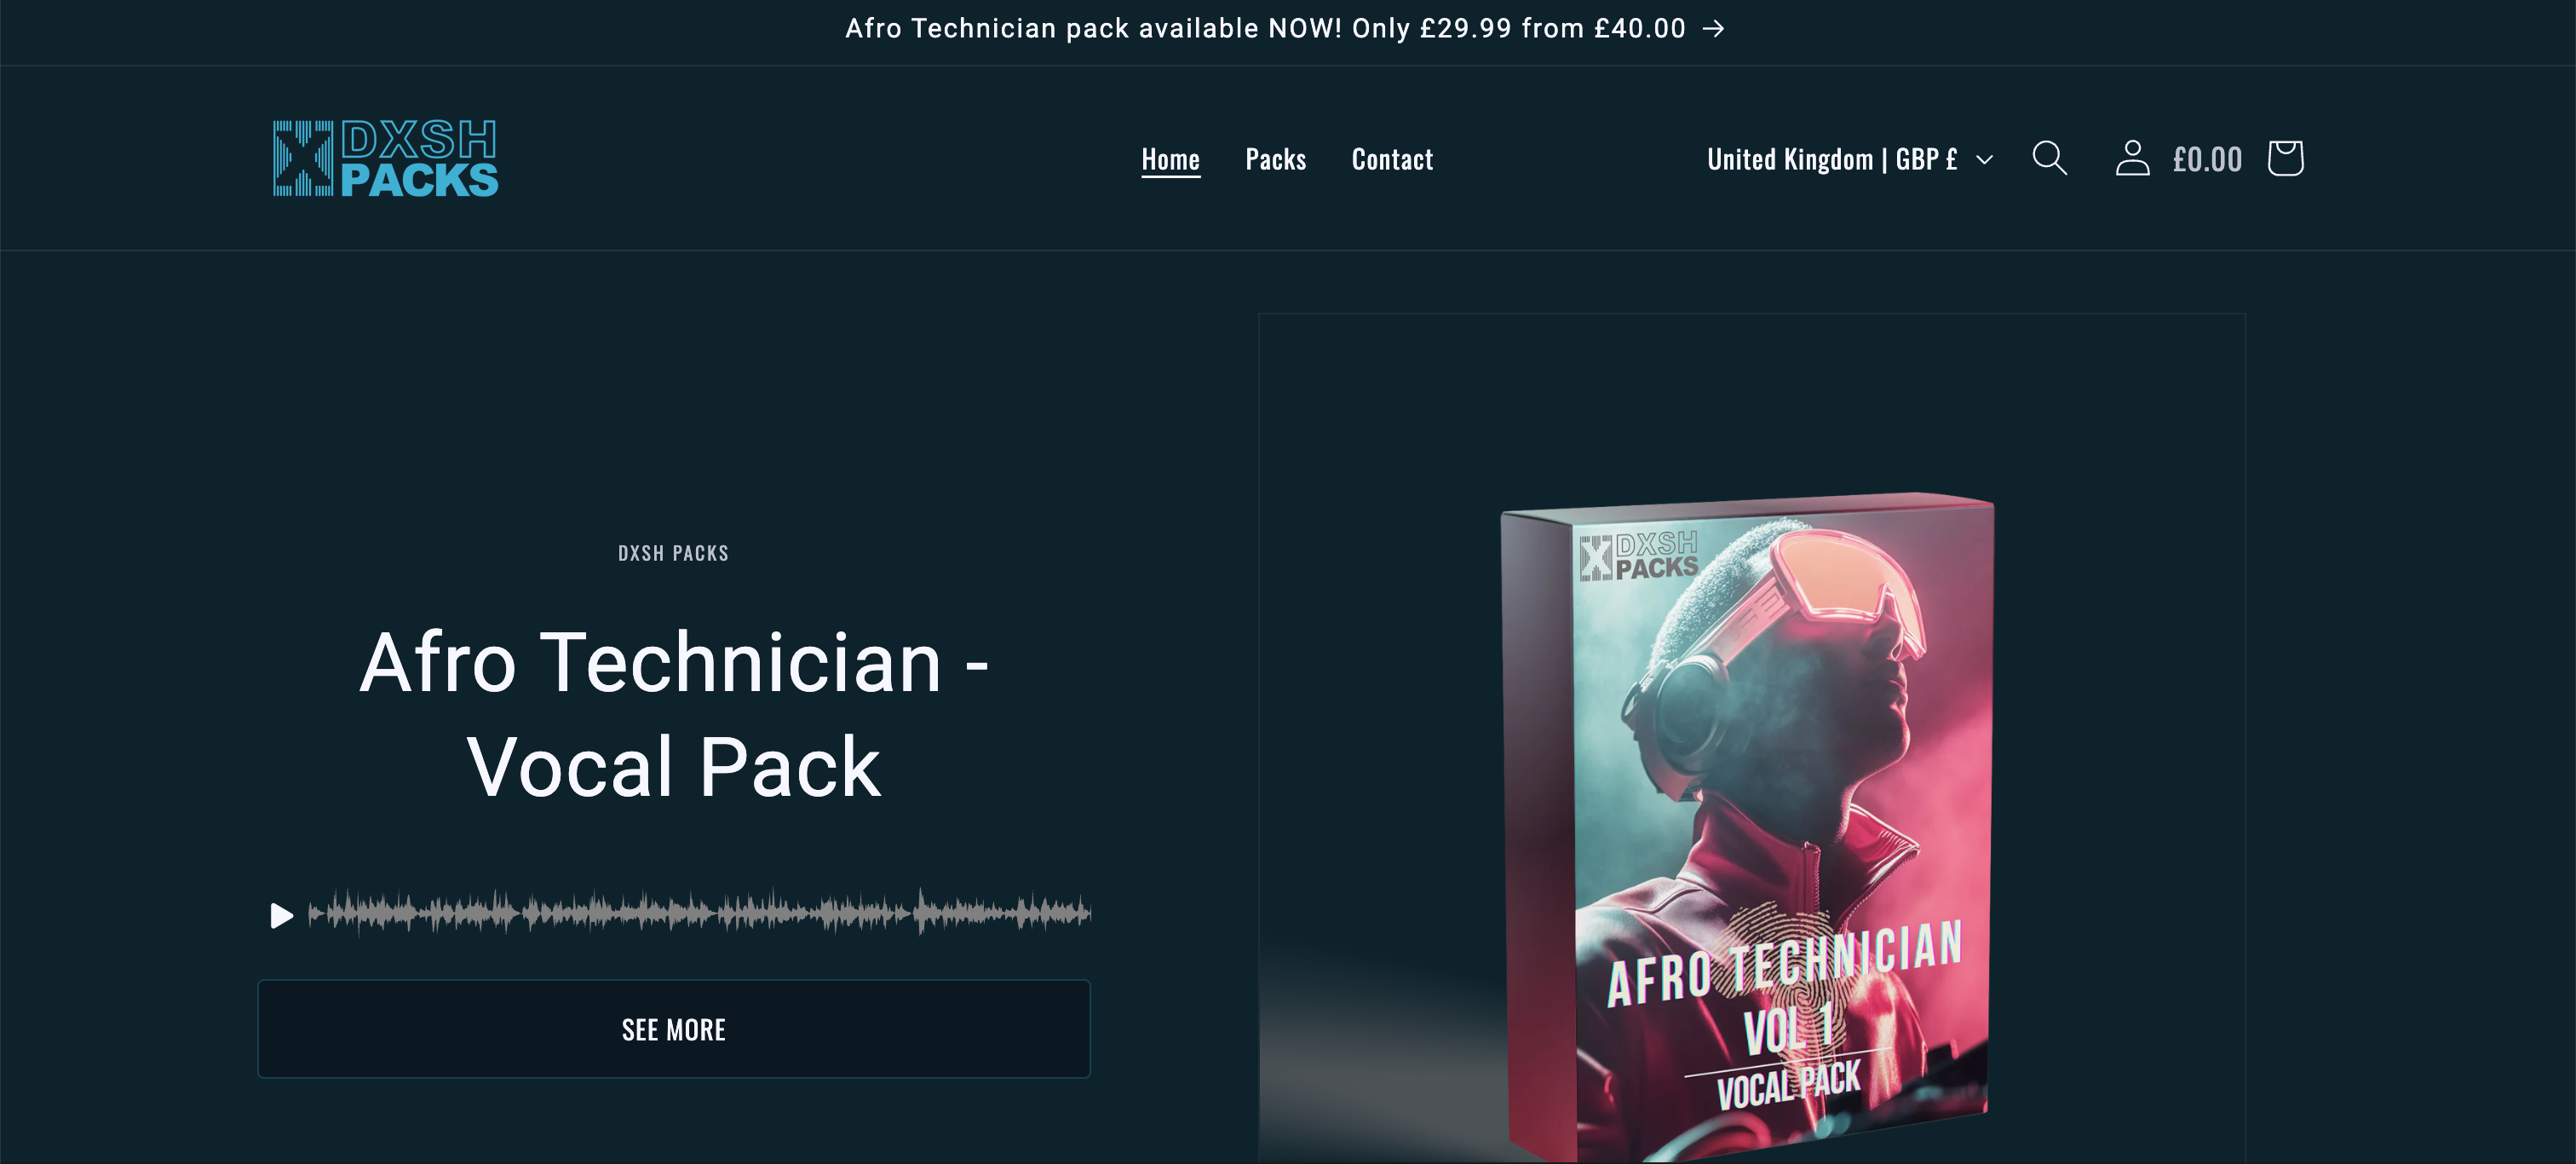Click the X emblem of the site logo
Screen dimensions: 2576x1164
(303, 158)
